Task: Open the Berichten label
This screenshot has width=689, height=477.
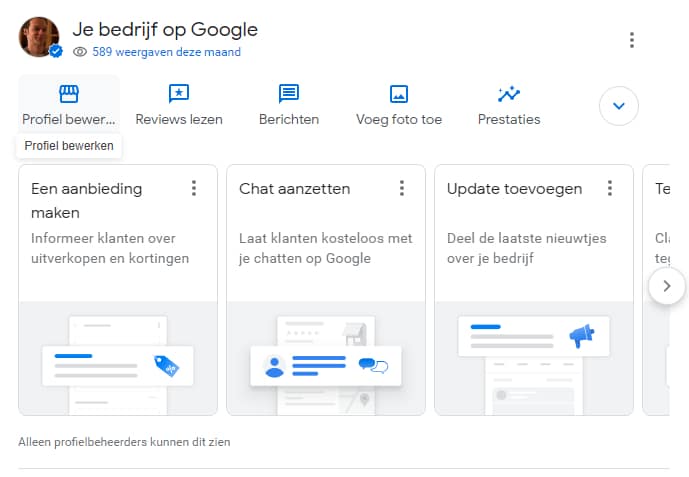Action: coord(289,119)
